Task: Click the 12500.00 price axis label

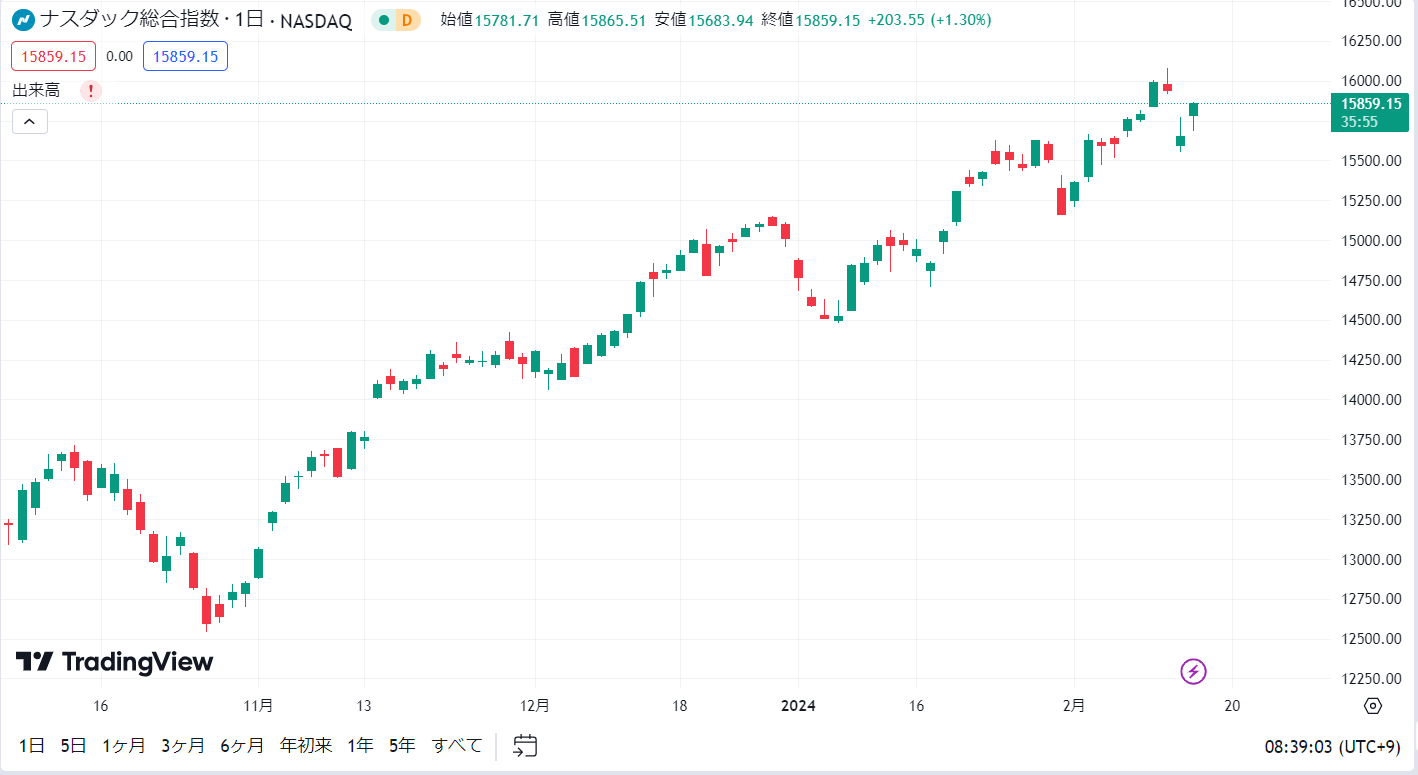Action: click(x=1371, y=639)
